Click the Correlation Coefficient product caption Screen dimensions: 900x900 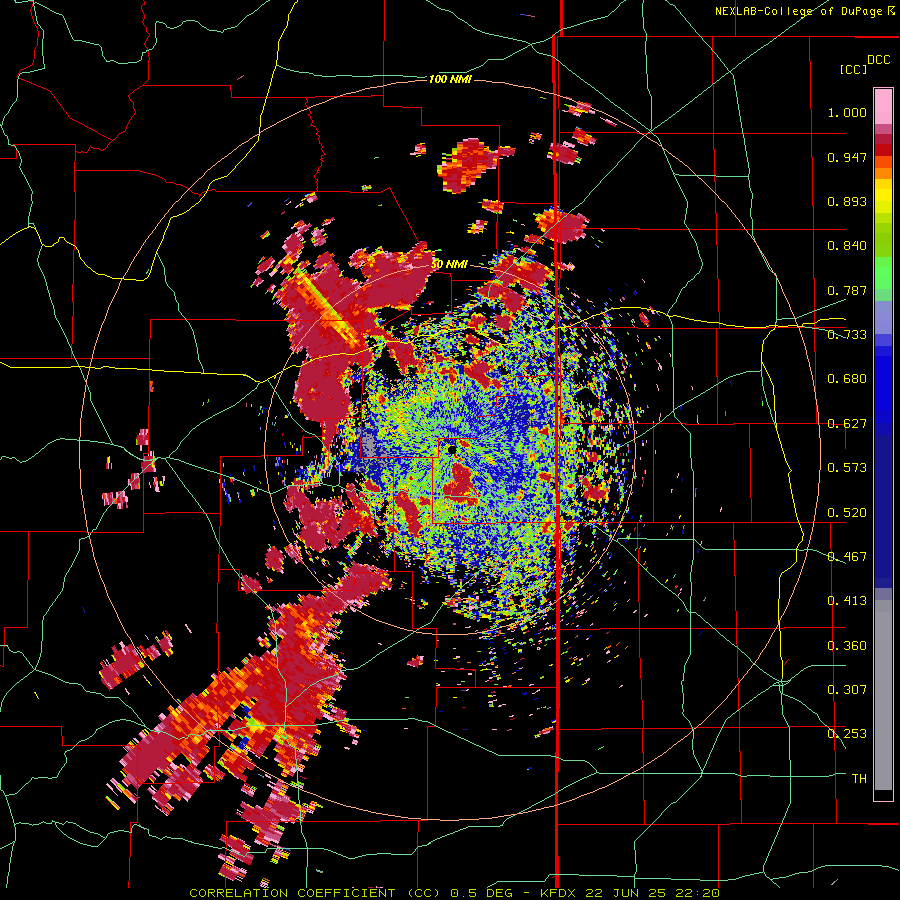click(x=454, y=893)
